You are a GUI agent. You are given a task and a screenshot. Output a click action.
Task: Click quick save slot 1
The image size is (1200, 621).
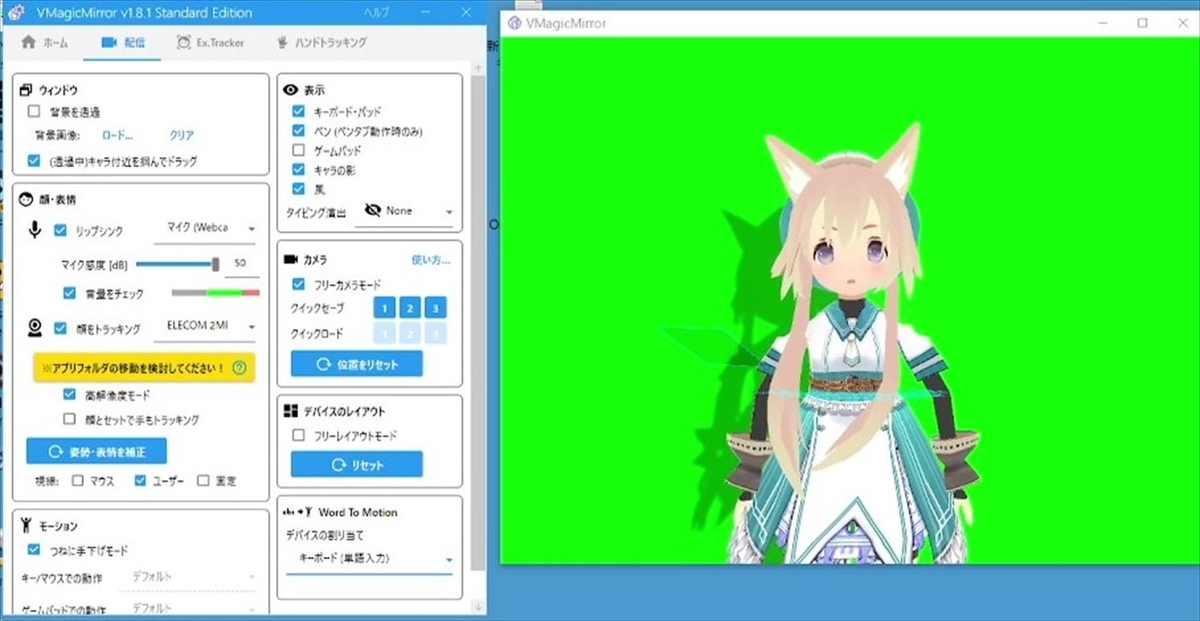click(385, 308)
